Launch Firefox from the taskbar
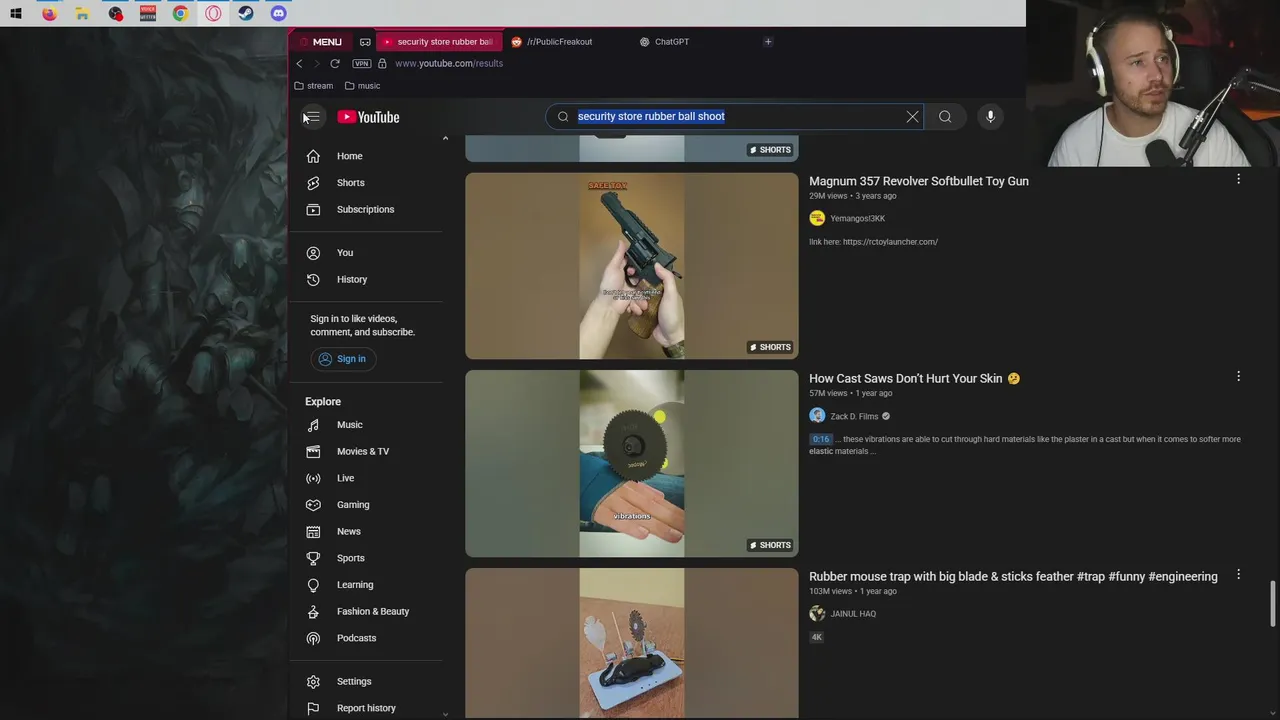The image size is (1280, 720). coord(49,14)
